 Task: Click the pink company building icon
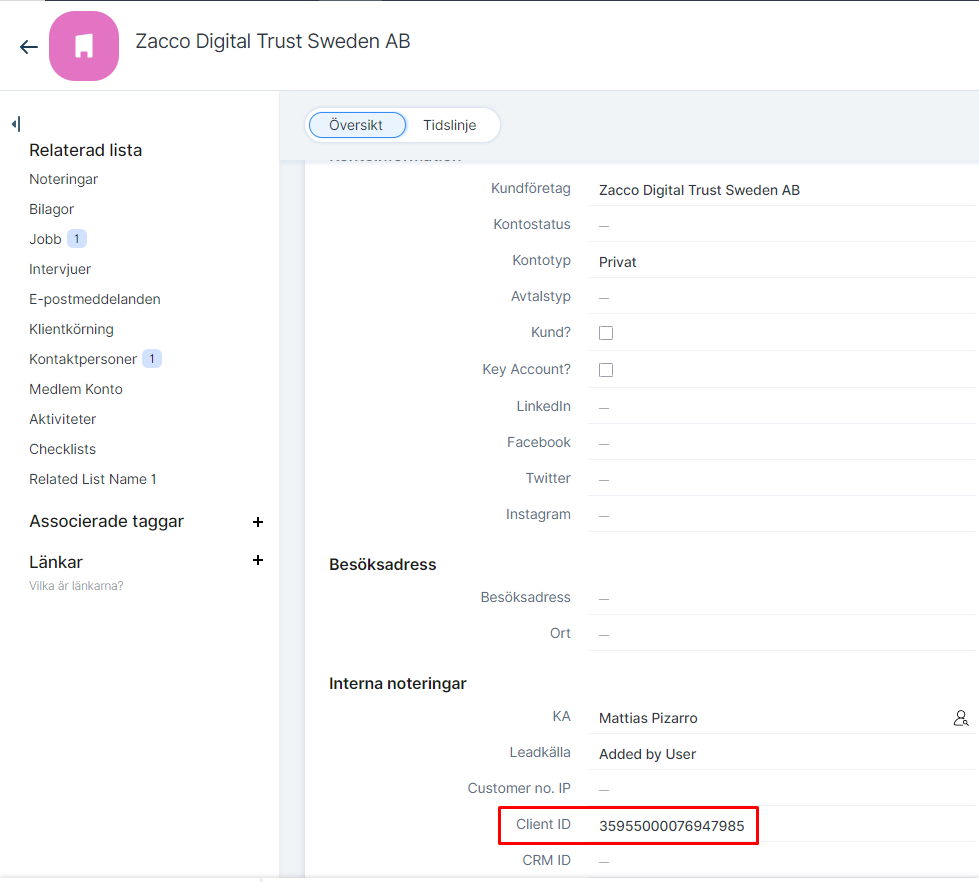click(84, 46)
